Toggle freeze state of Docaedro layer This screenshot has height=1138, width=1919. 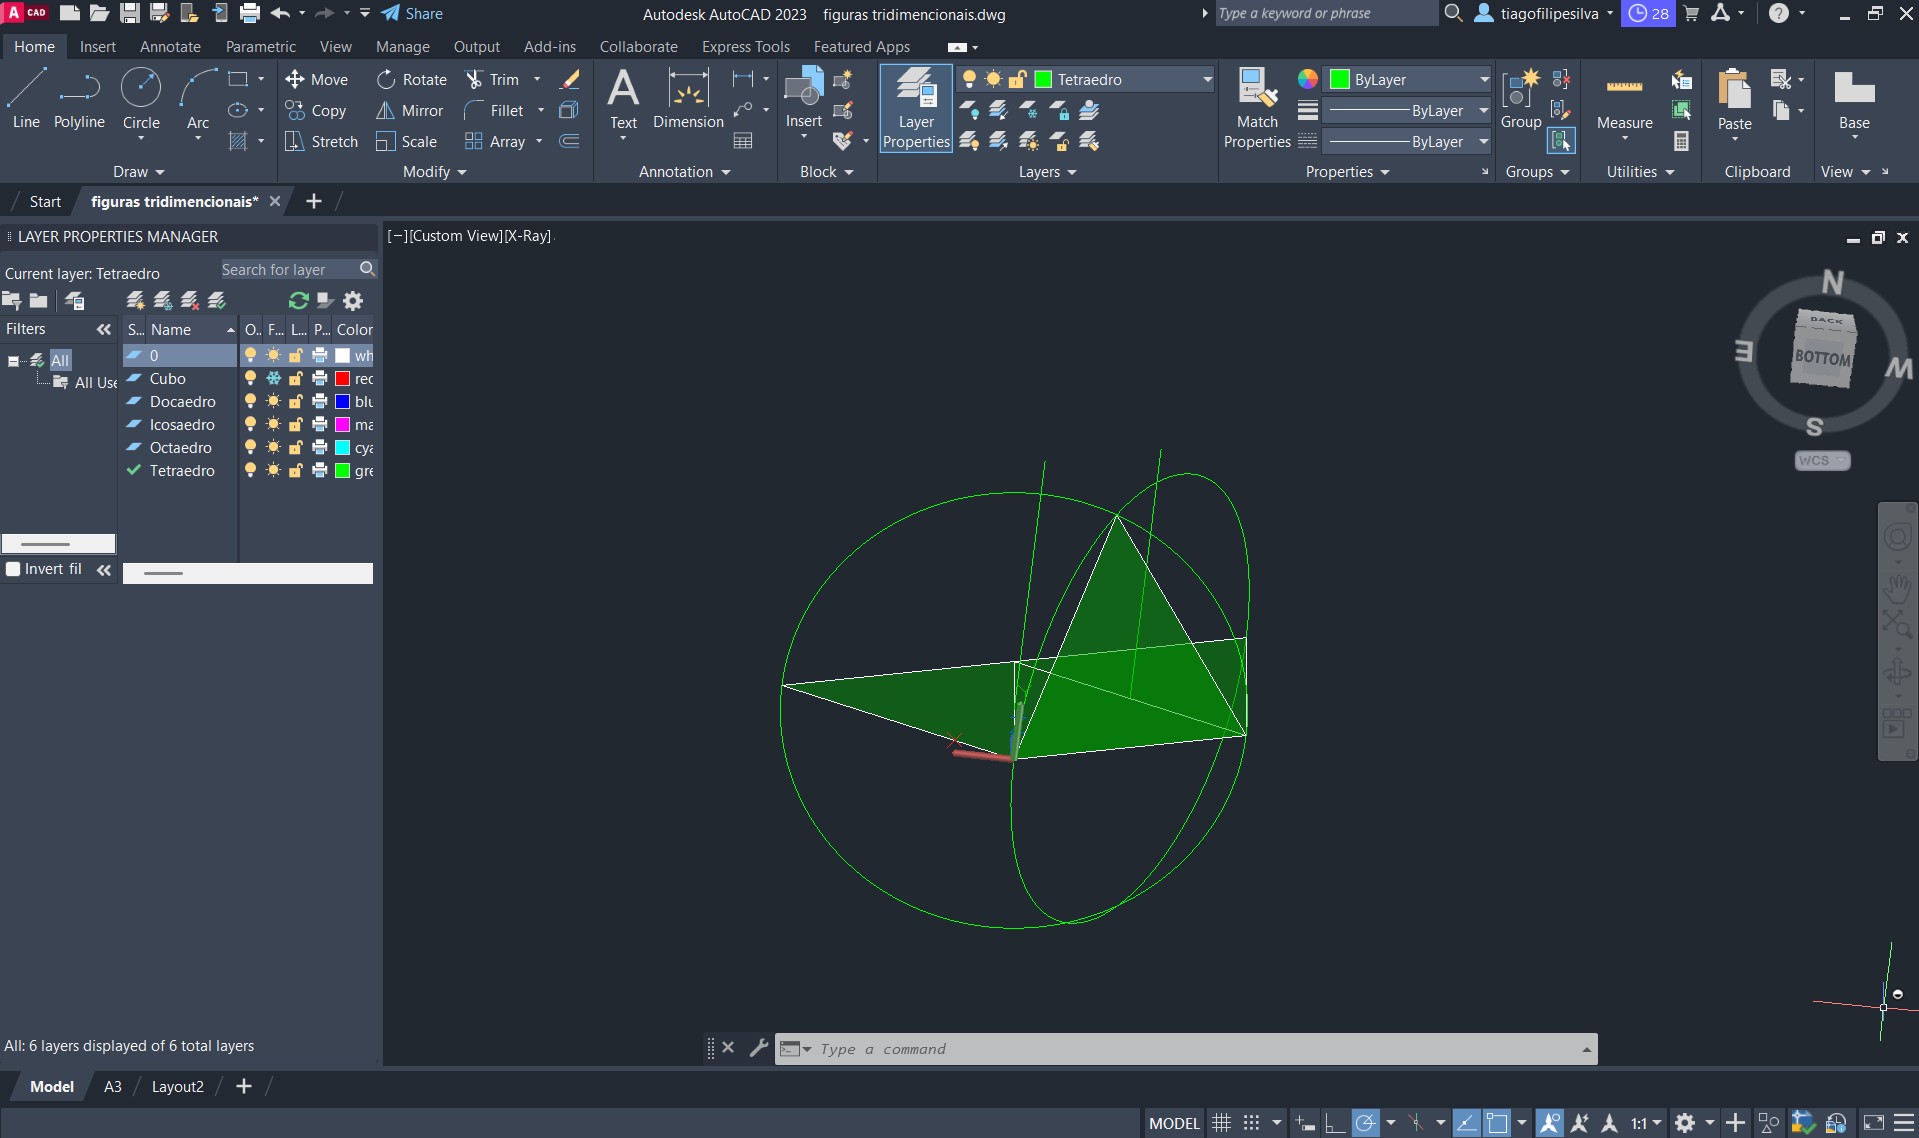click(x=273, y=402)
